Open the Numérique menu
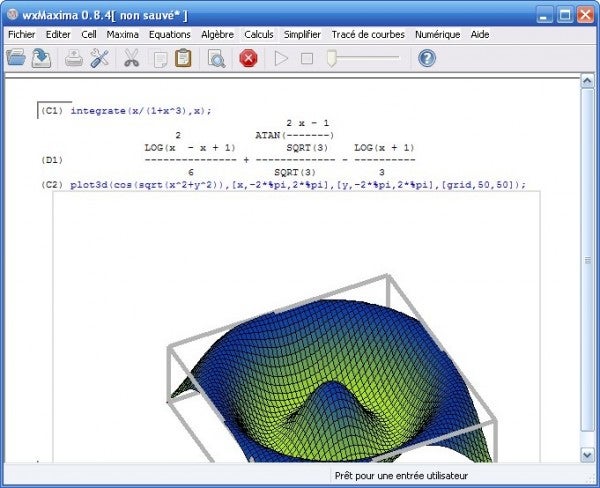 (x=437, y=34)
